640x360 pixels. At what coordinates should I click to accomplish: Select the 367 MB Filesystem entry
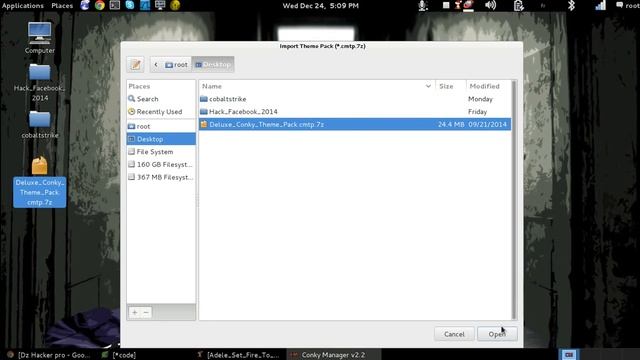[x=161, y=177]
